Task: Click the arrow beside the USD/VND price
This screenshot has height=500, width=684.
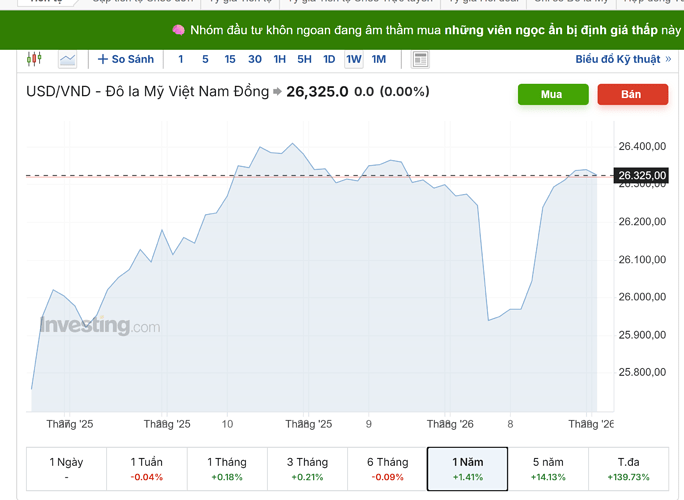Action: (x=277, y=92)
